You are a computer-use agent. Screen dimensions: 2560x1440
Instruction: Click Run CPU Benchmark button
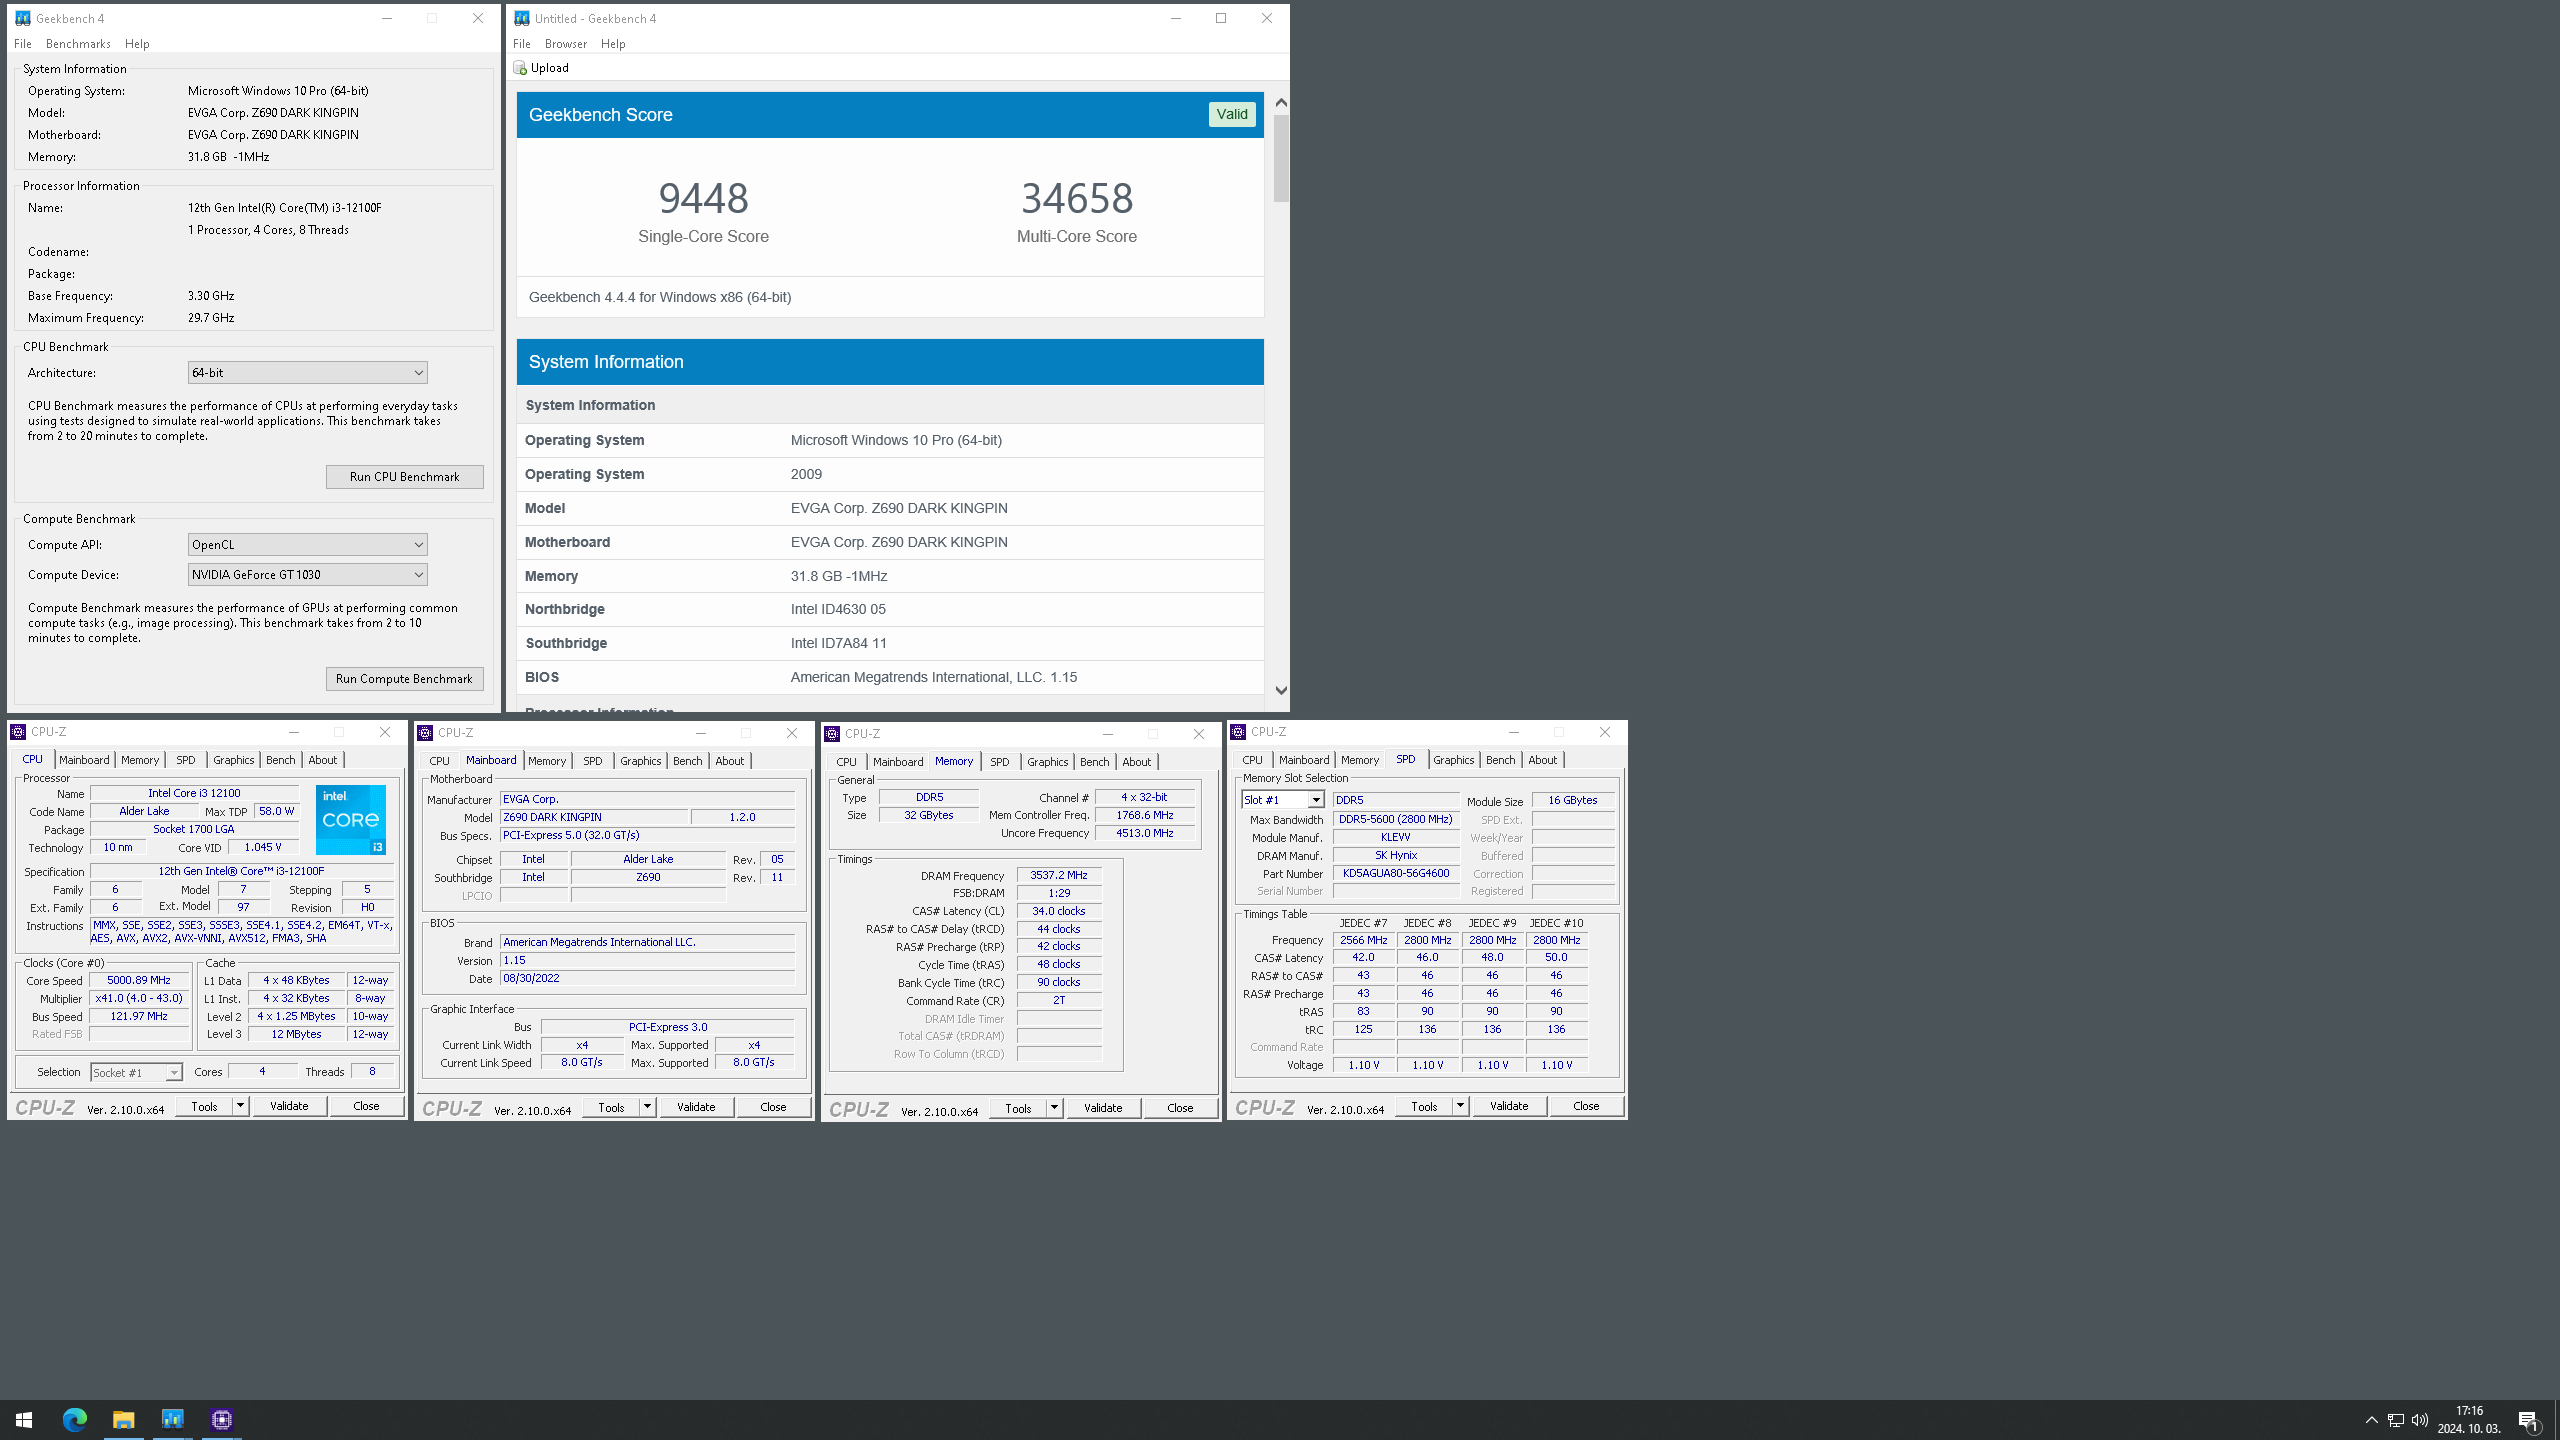click(x=404, y=477)
